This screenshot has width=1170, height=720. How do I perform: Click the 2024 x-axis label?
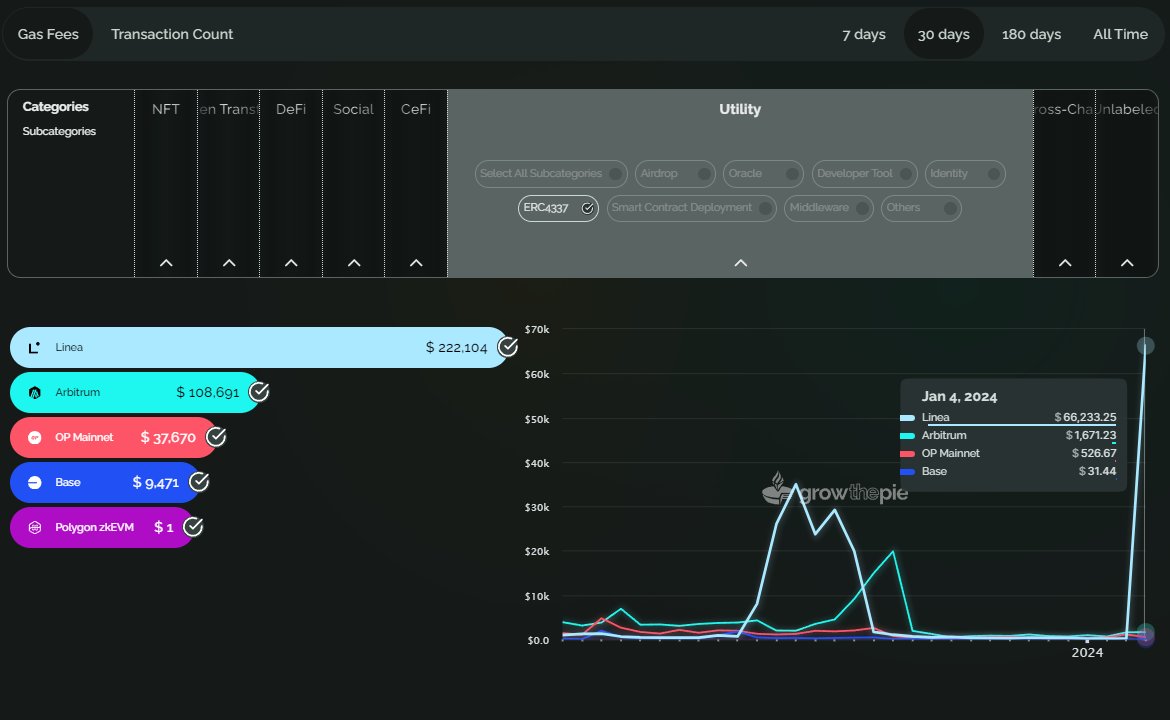[1087, 653]
